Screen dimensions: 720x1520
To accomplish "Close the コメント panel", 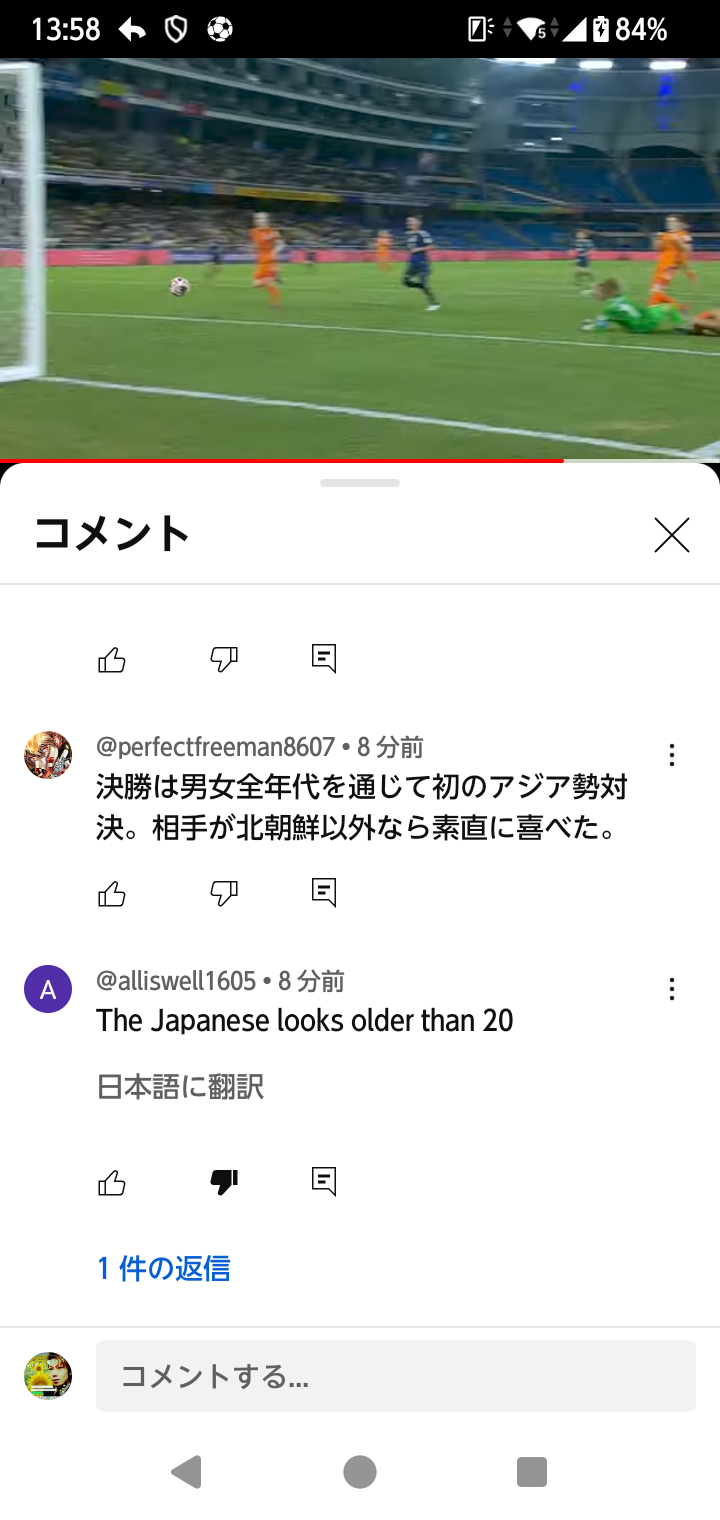I will 672,535.
